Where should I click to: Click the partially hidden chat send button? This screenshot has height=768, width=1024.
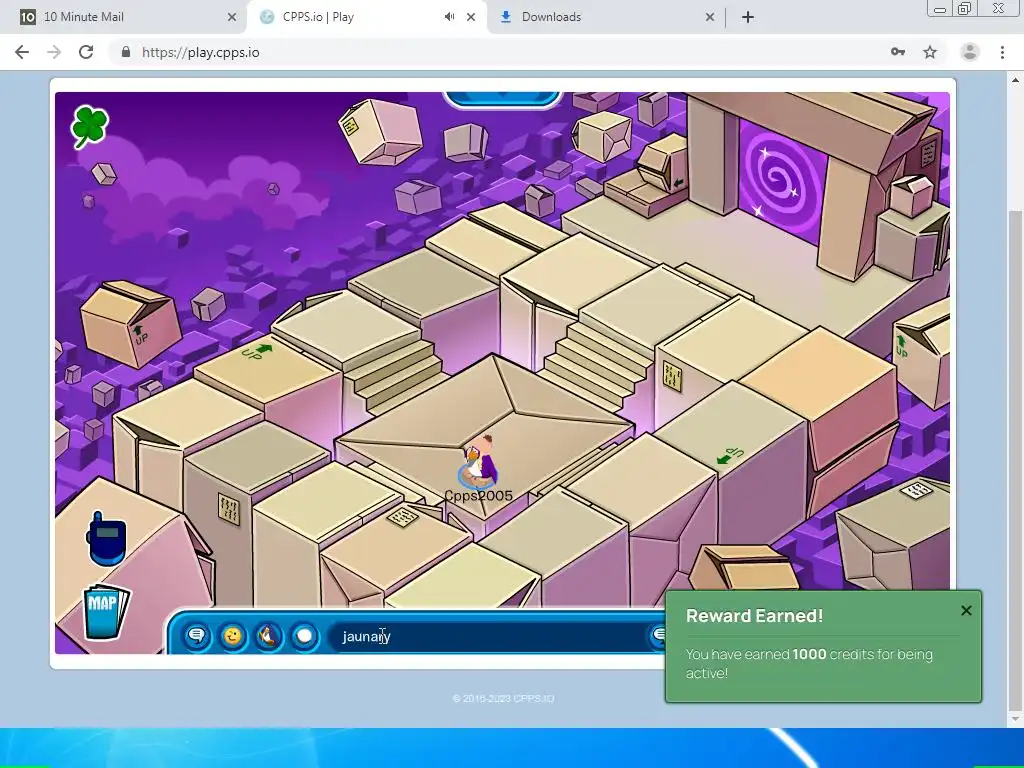point(658,635)
